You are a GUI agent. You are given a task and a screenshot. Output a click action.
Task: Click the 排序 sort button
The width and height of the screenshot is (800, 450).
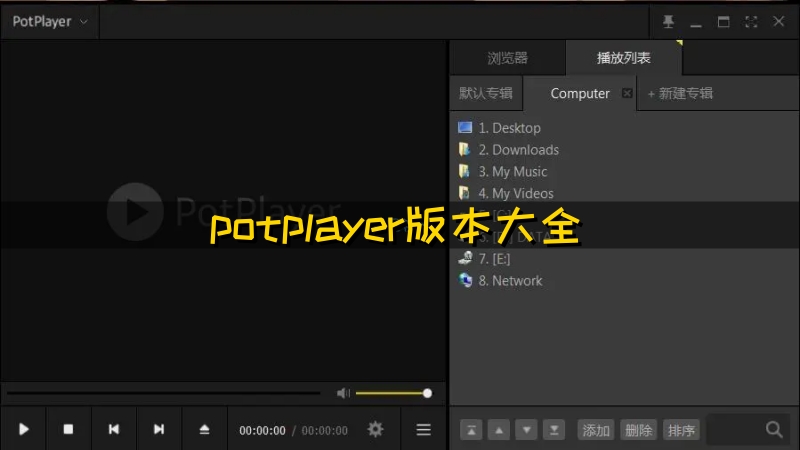pos(682,430)
